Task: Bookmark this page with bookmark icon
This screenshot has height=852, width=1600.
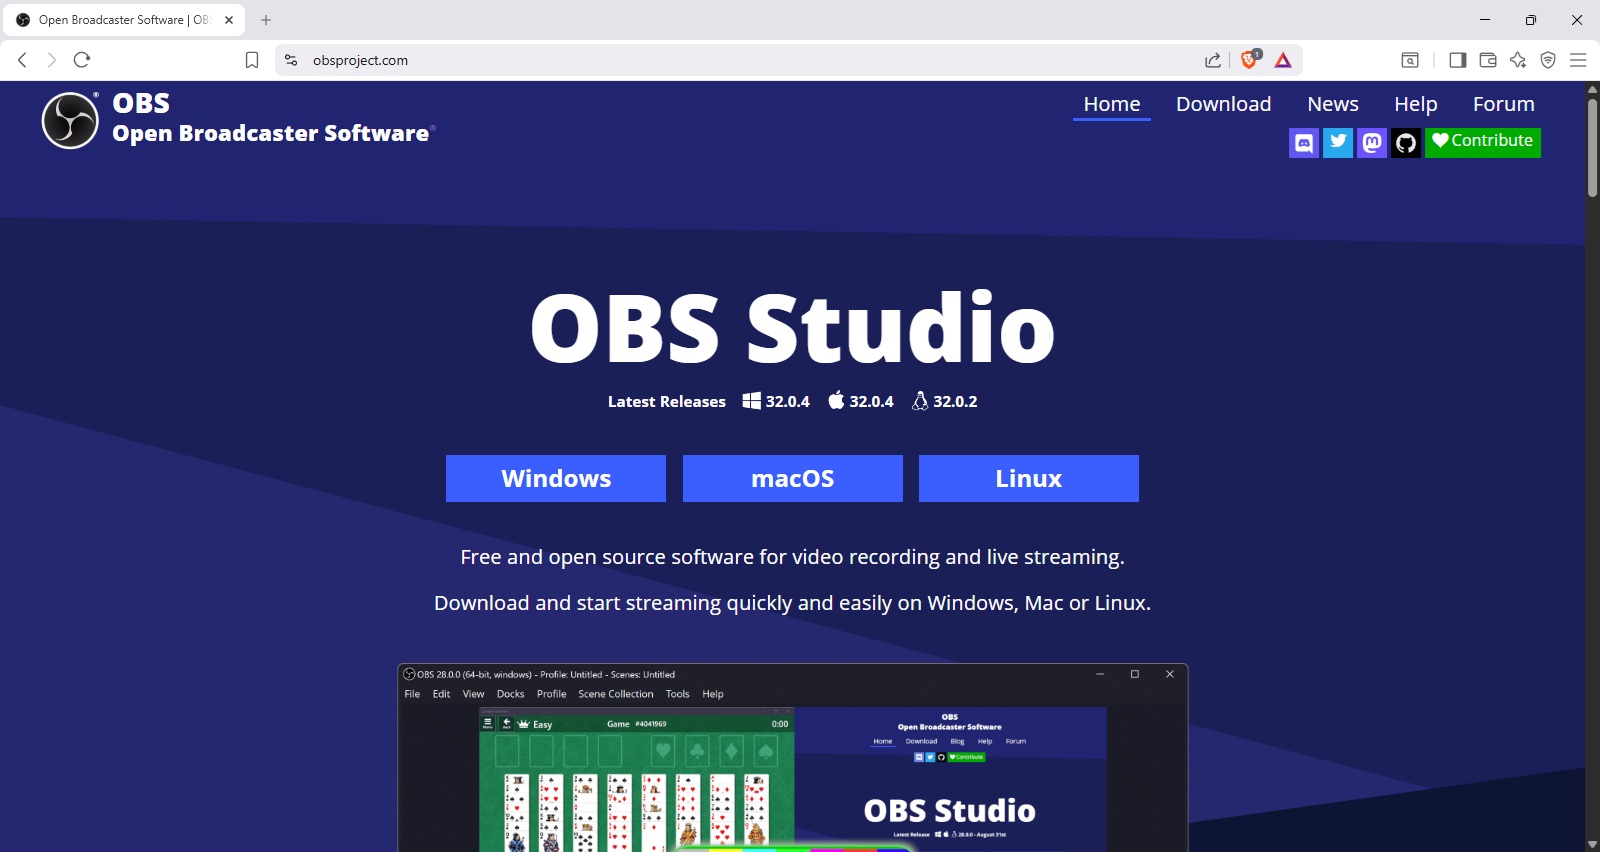Action: (x=252, y=60)
